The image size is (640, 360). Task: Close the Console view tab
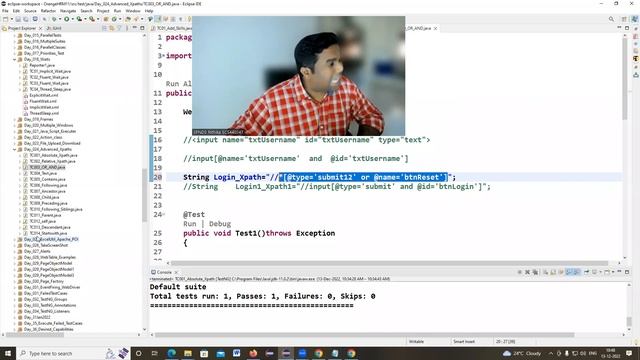[176, 272]
